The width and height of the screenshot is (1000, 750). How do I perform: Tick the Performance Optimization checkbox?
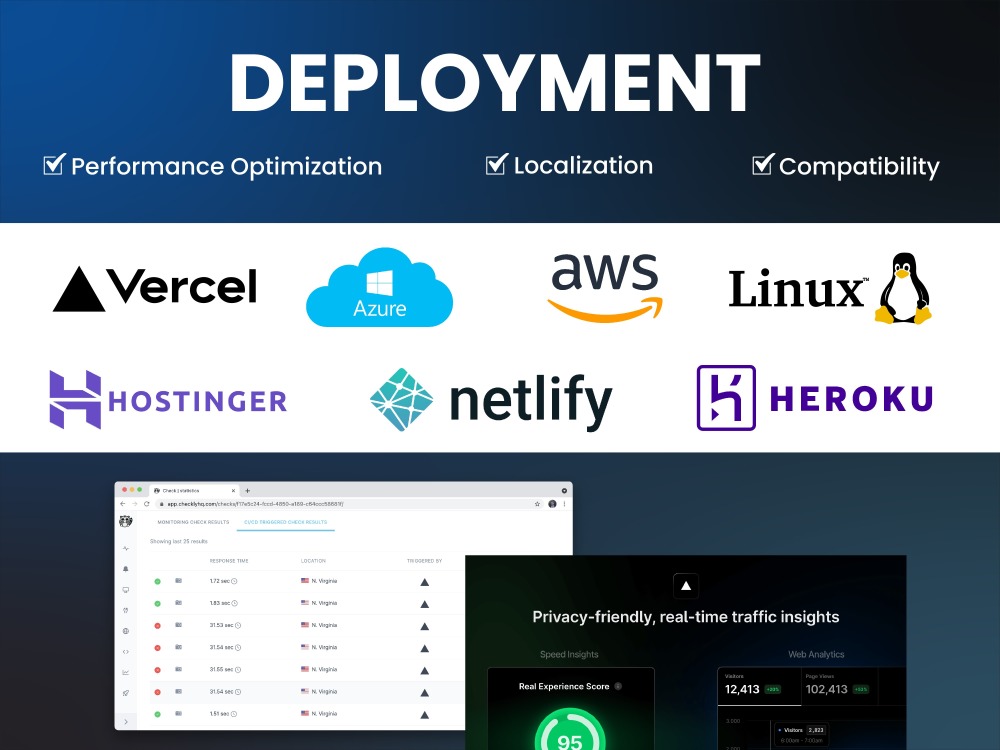pos(54,164)
